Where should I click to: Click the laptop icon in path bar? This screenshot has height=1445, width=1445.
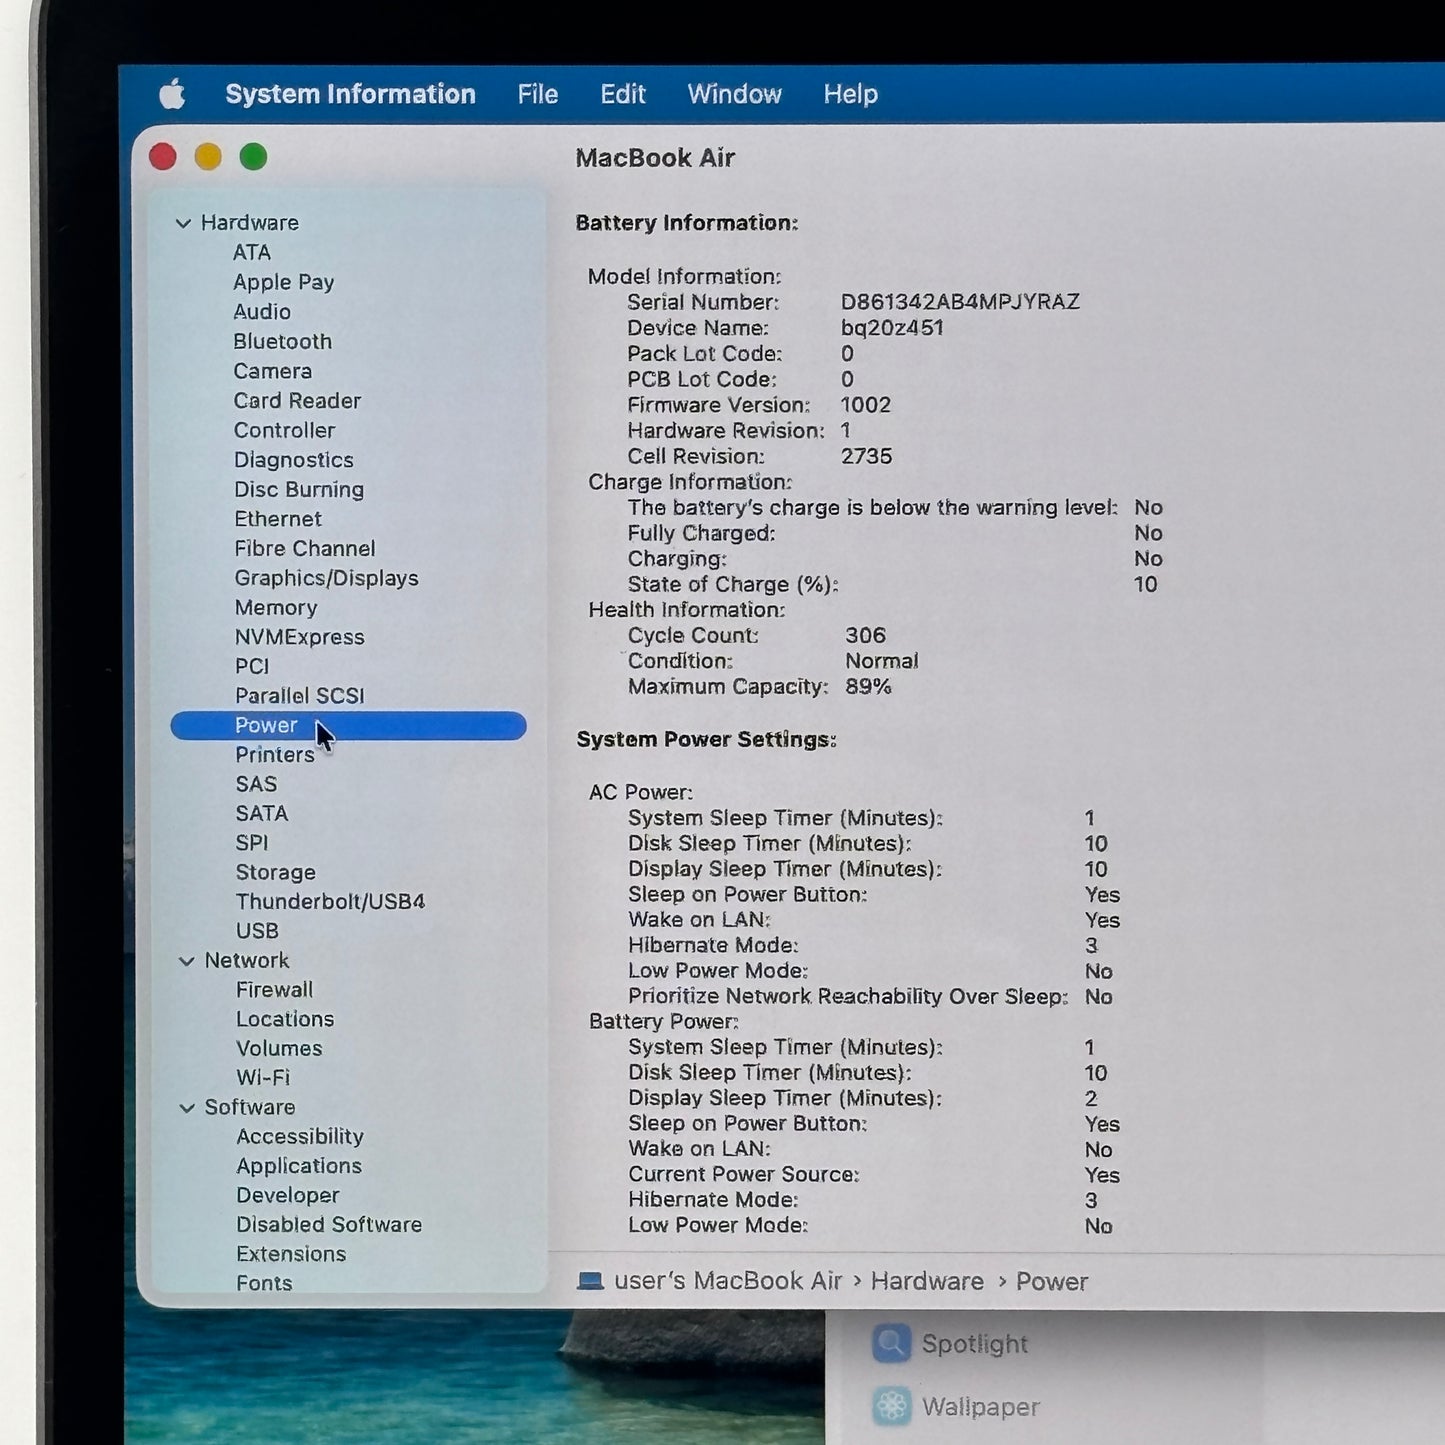click(x=590, y=1281)
